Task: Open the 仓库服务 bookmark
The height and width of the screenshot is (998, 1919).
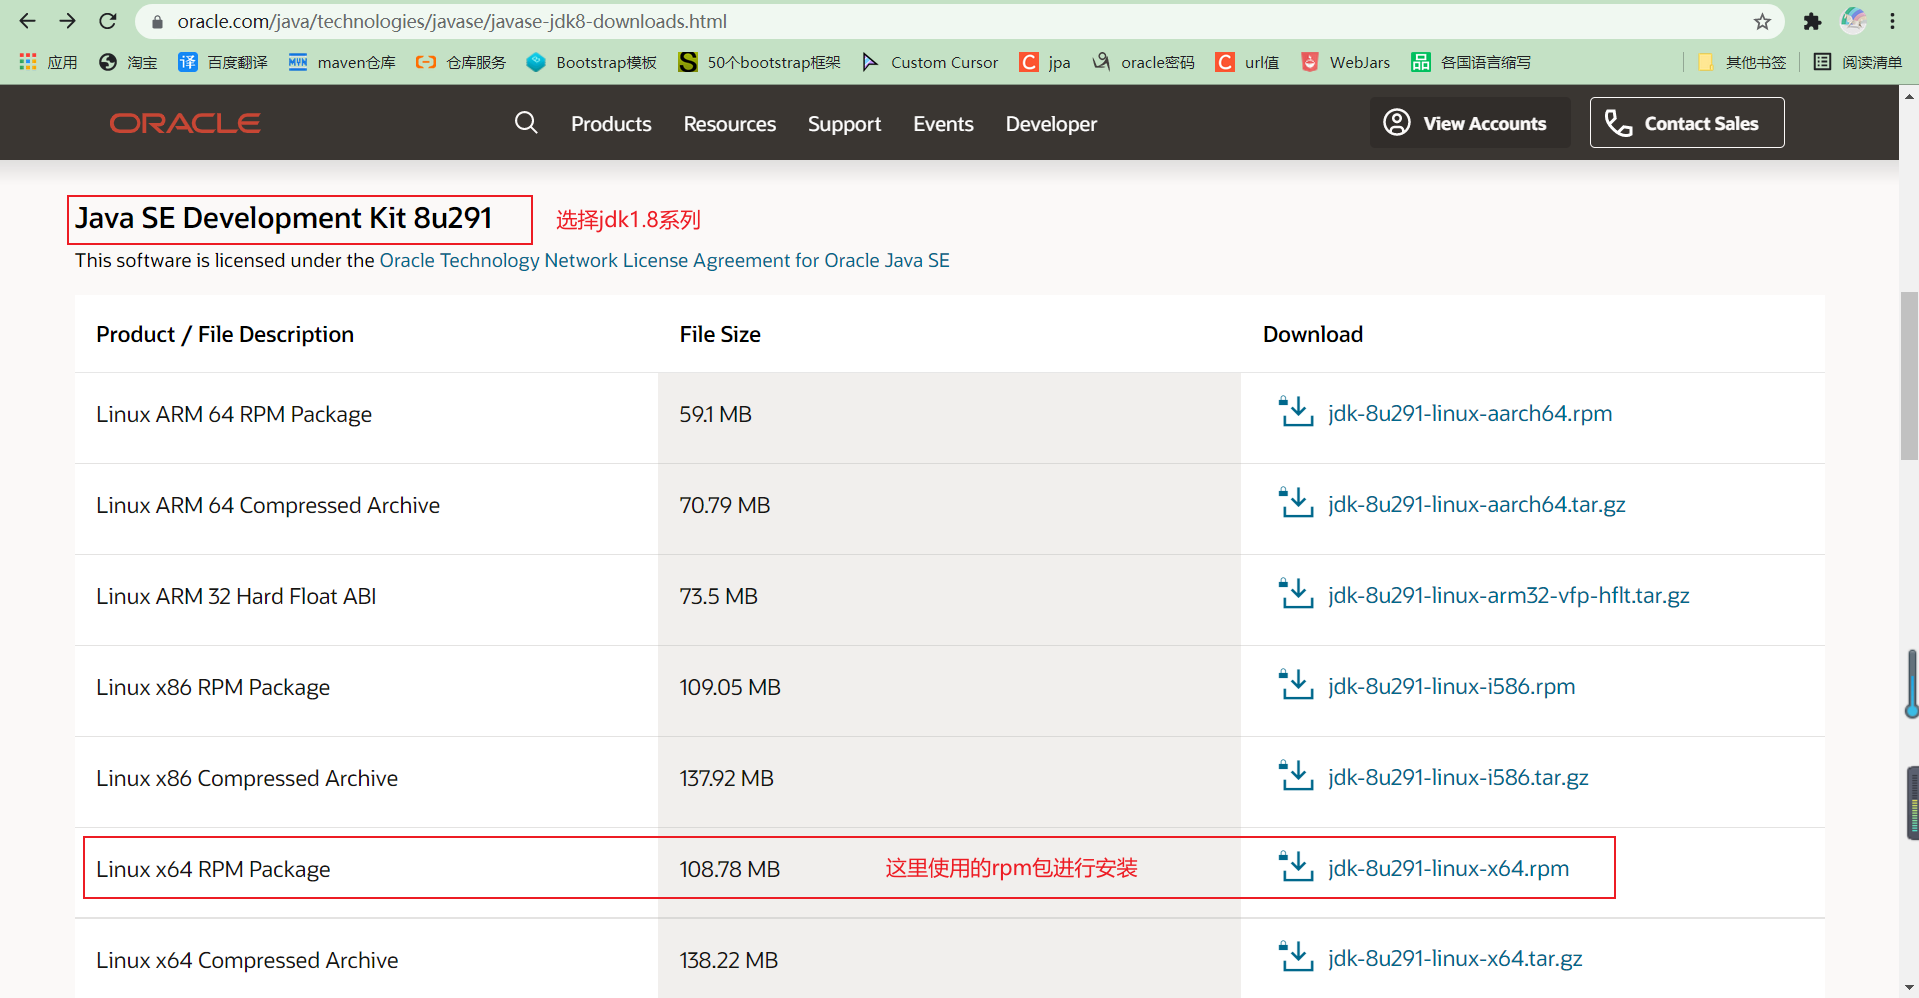Action: pyautogui.click(x=461, y=62)
